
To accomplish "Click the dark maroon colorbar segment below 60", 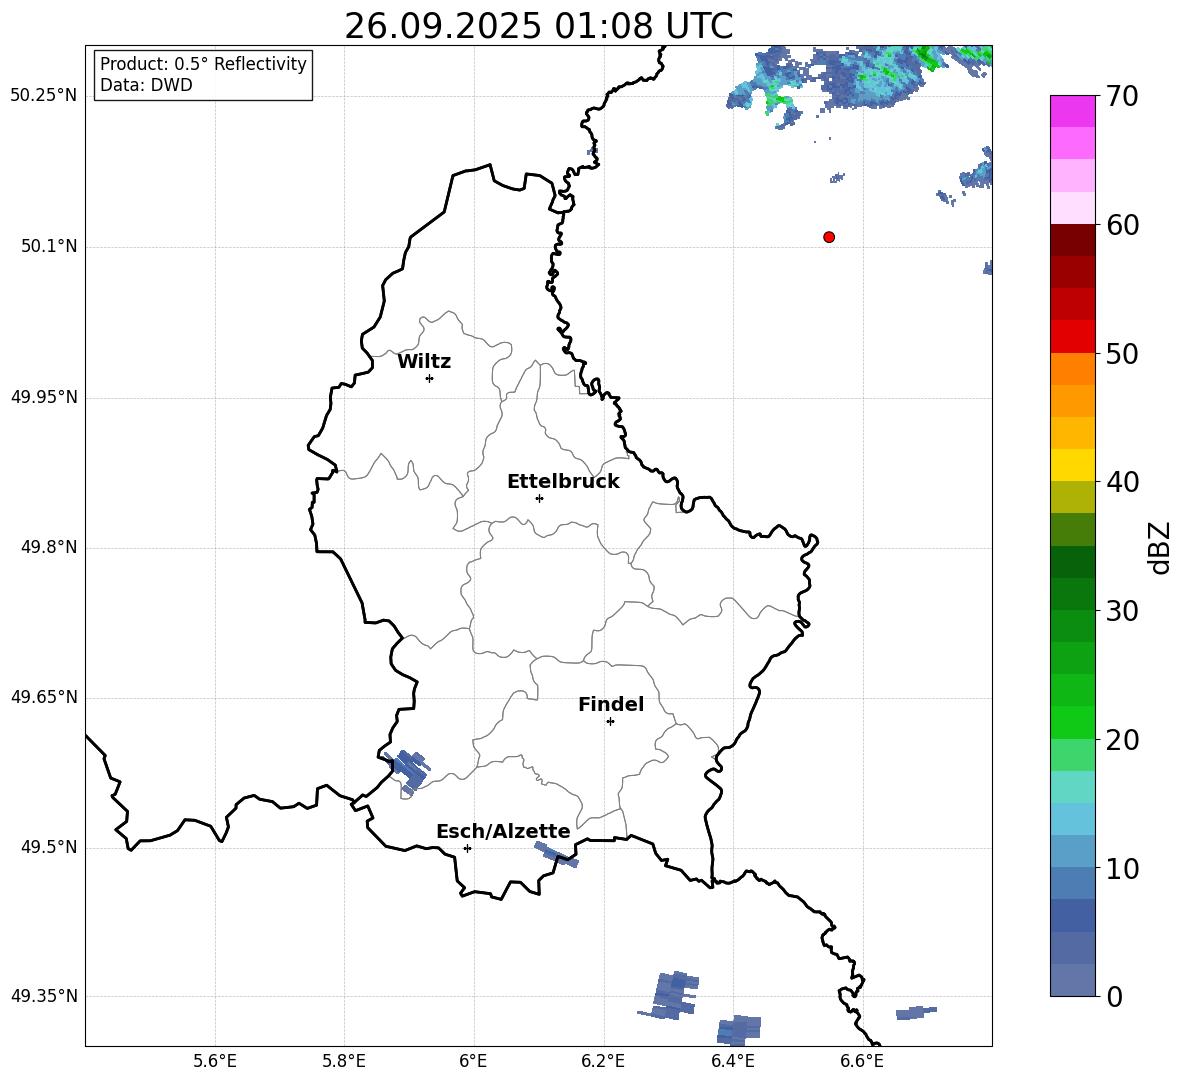I will click(1072, 240).
